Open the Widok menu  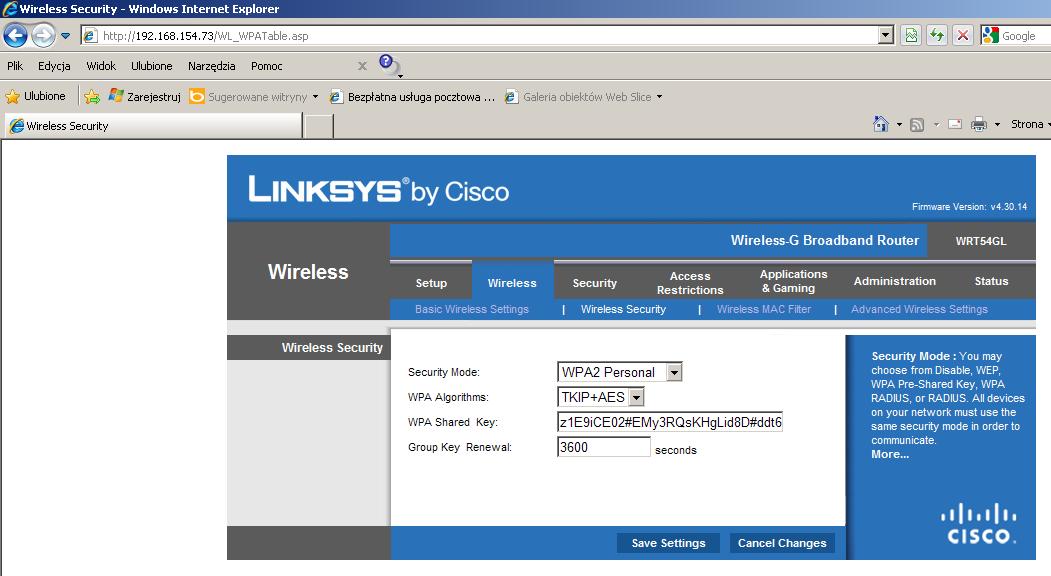[x=101, y=66]
